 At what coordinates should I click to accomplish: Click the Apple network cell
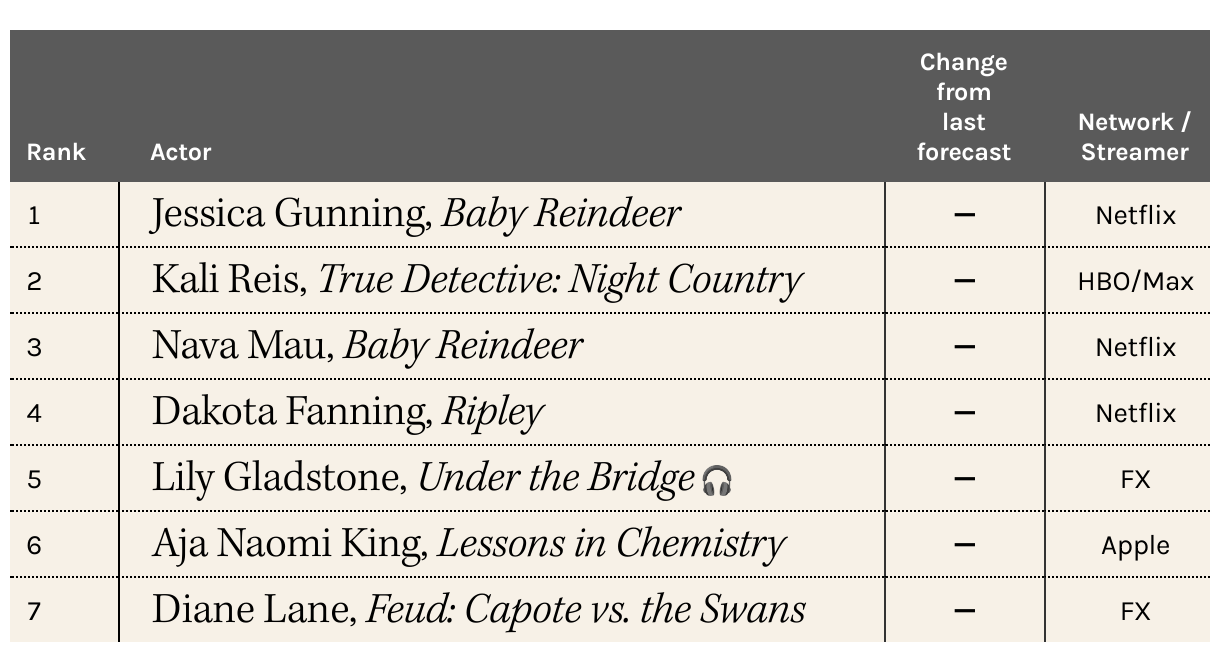(x=1135, y=546)
